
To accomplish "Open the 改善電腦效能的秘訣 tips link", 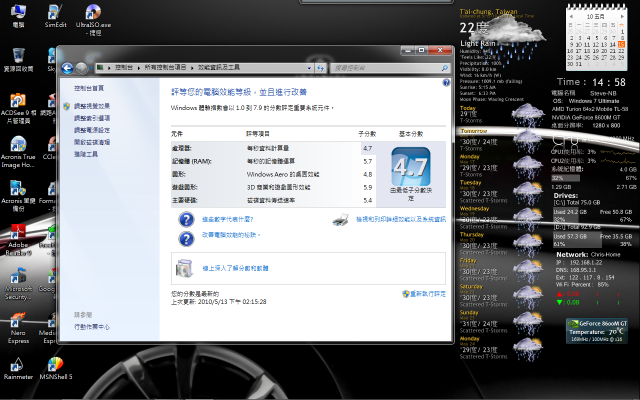I will 231,235.
